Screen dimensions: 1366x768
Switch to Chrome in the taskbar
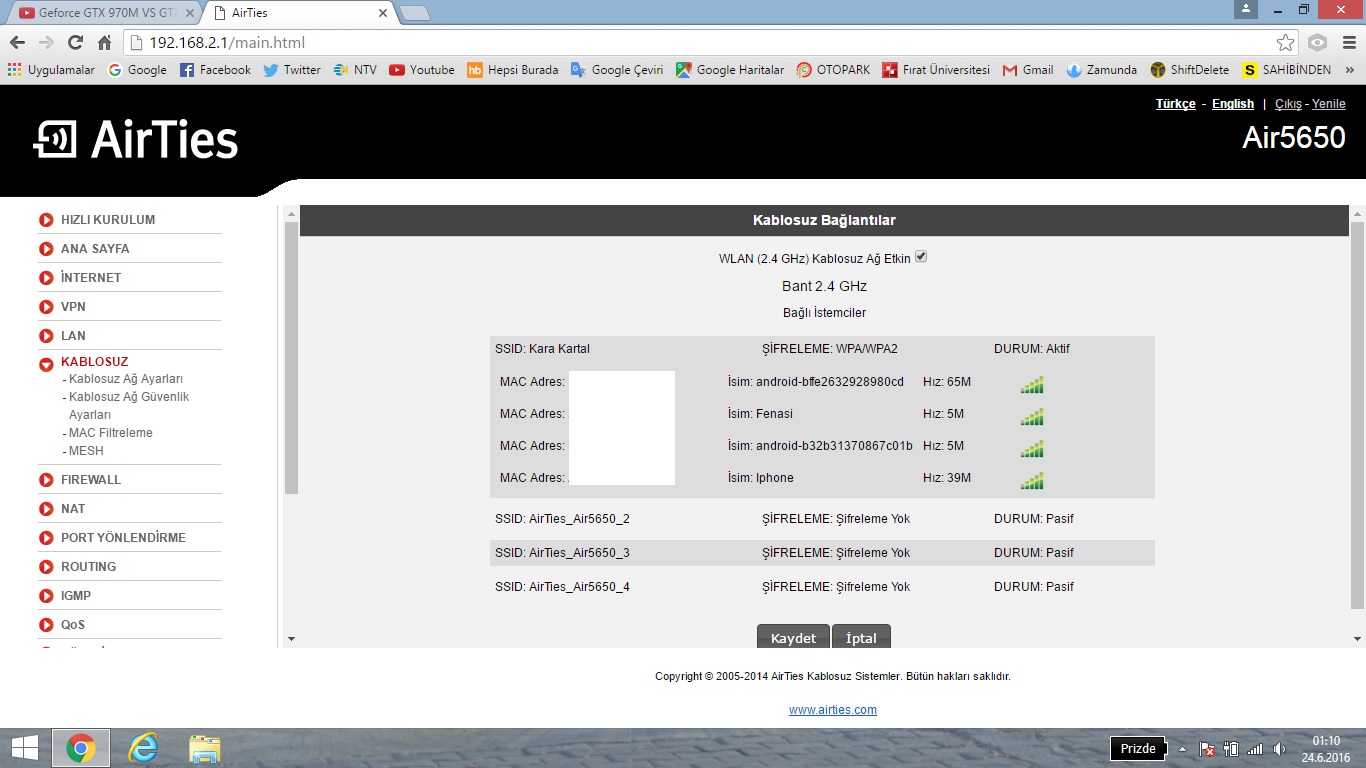(81, 748)
